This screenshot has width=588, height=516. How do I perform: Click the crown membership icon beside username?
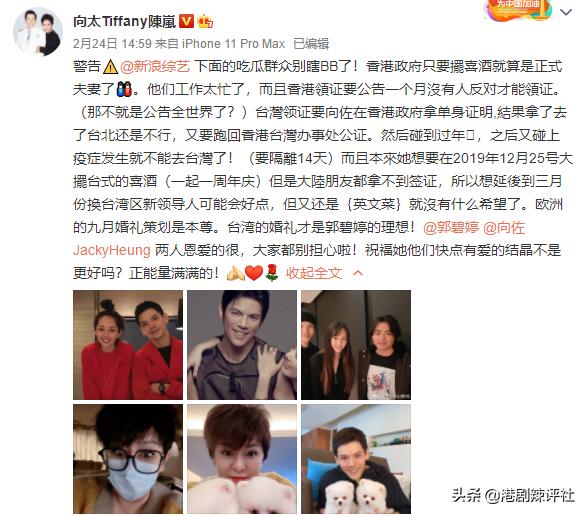tap(205, 22)
